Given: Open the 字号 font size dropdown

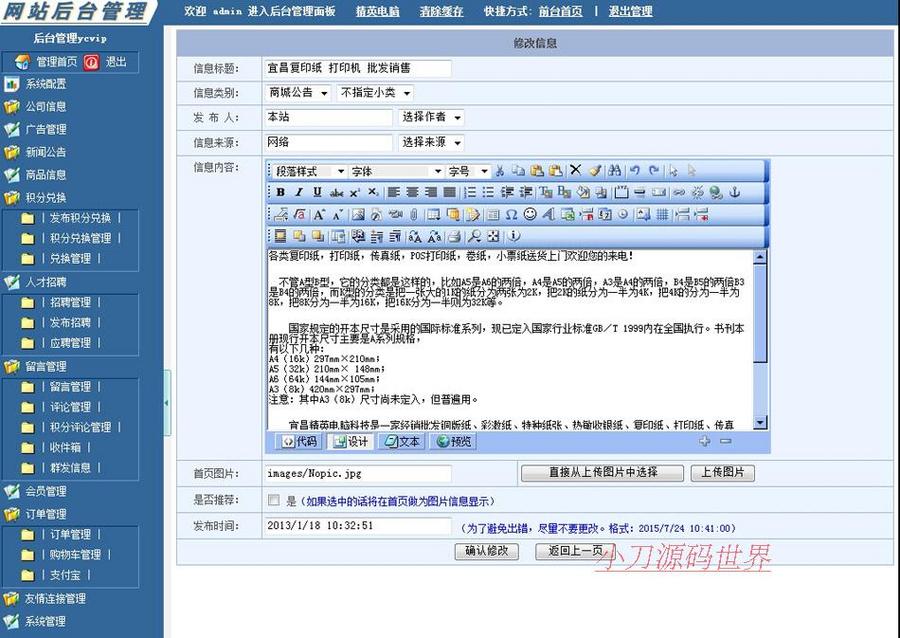Looking at the screenshot, I should pyautogui.click(x=470, y=171).
